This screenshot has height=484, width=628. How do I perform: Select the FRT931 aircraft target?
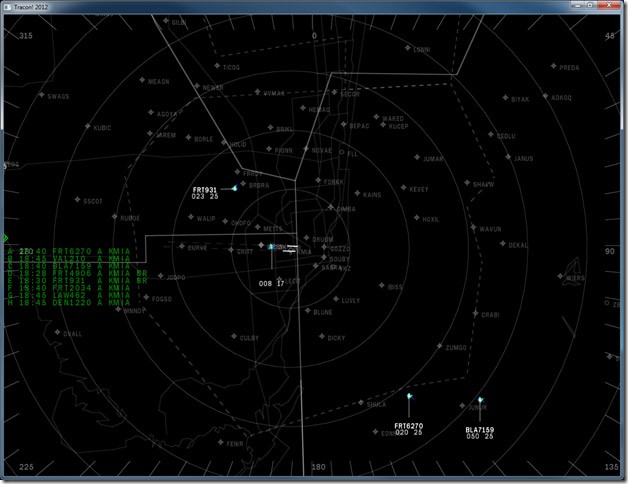pyautogui.click(x=235, y=187)
